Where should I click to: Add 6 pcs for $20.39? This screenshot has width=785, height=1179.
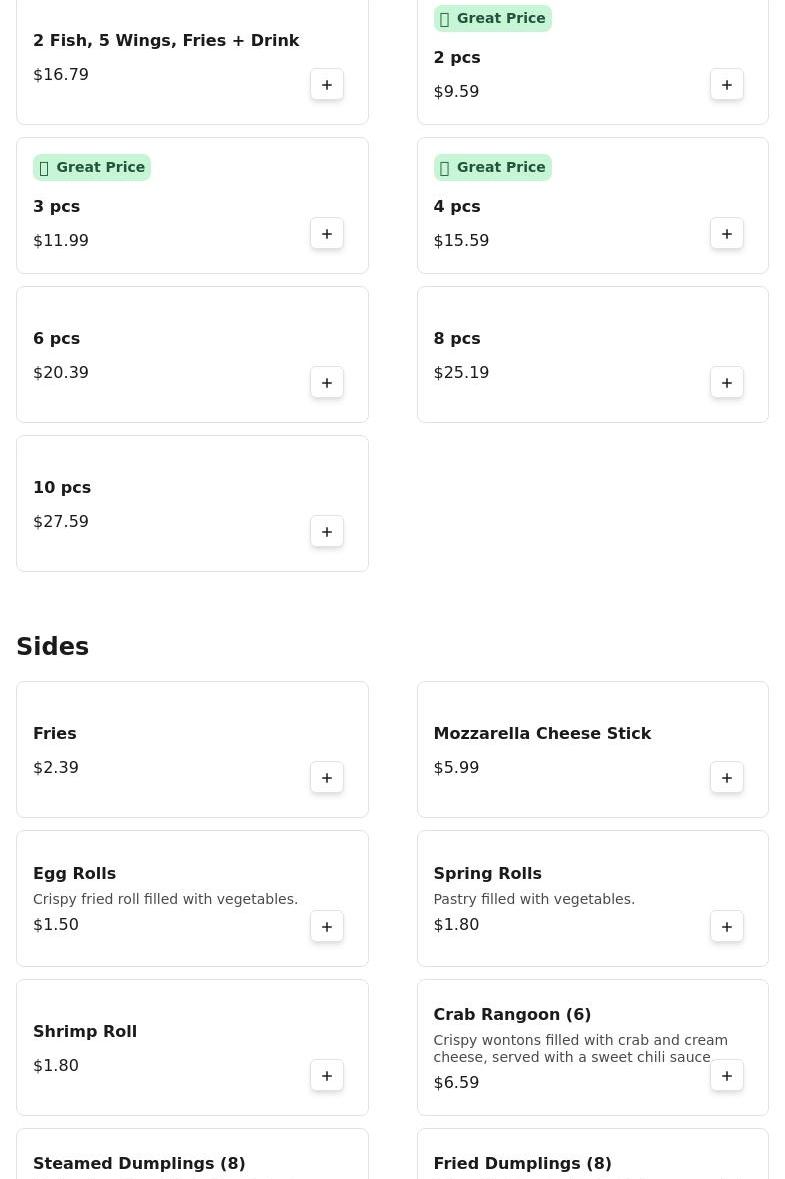pos(327,383)
